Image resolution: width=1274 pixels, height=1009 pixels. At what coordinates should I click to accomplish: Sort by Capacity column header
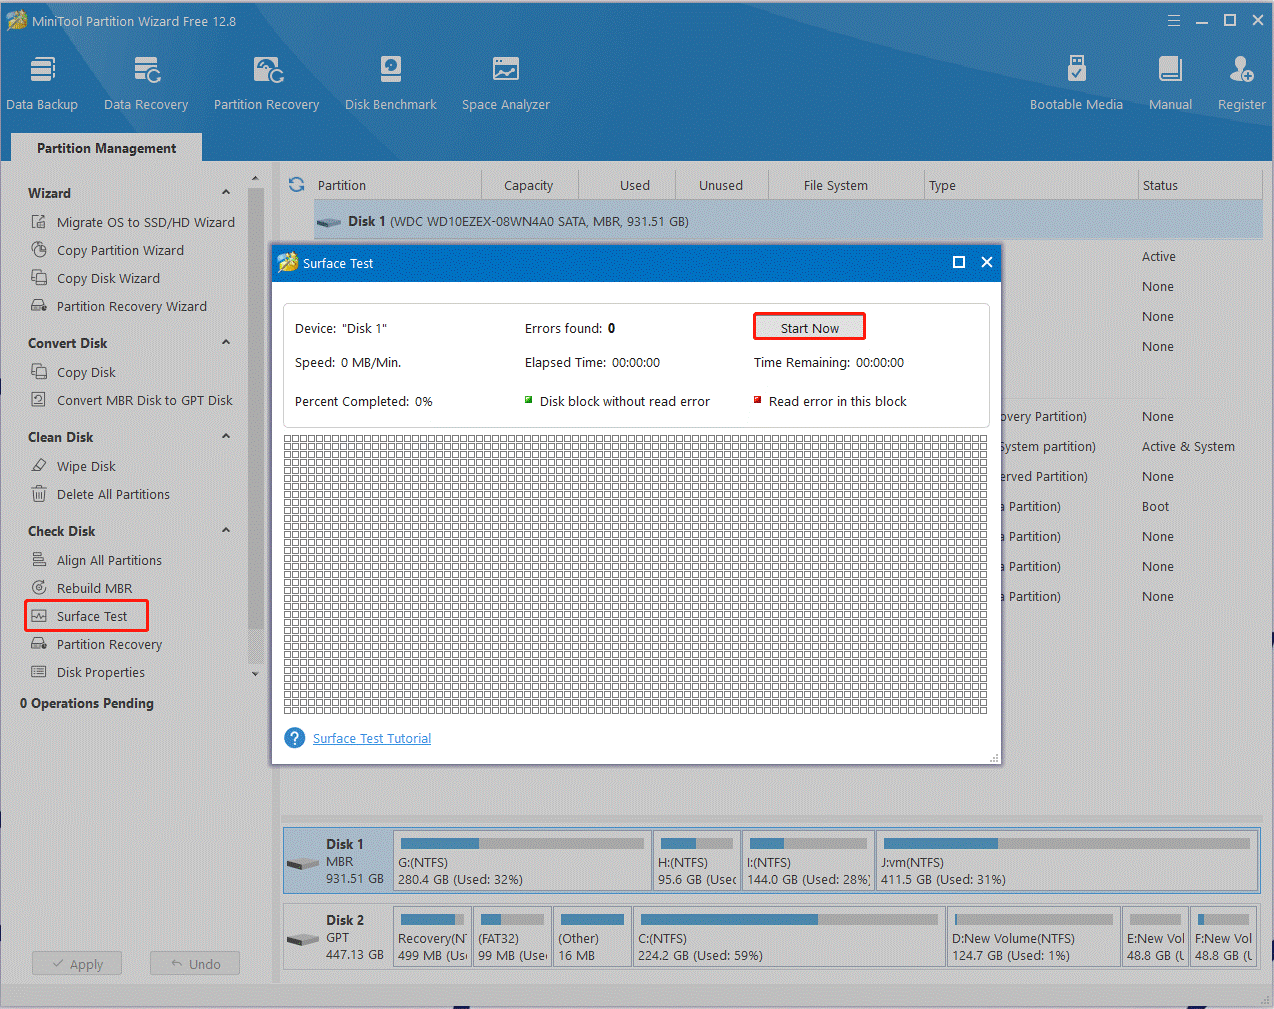tap(529, 185)
